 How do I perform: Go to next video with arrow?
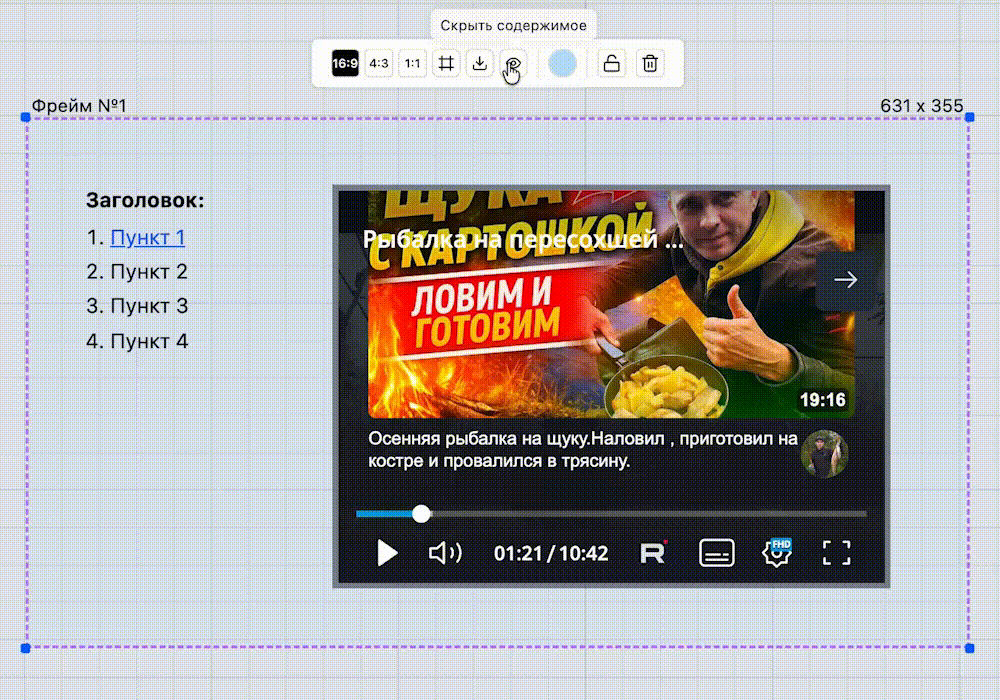tap(845, 280)
